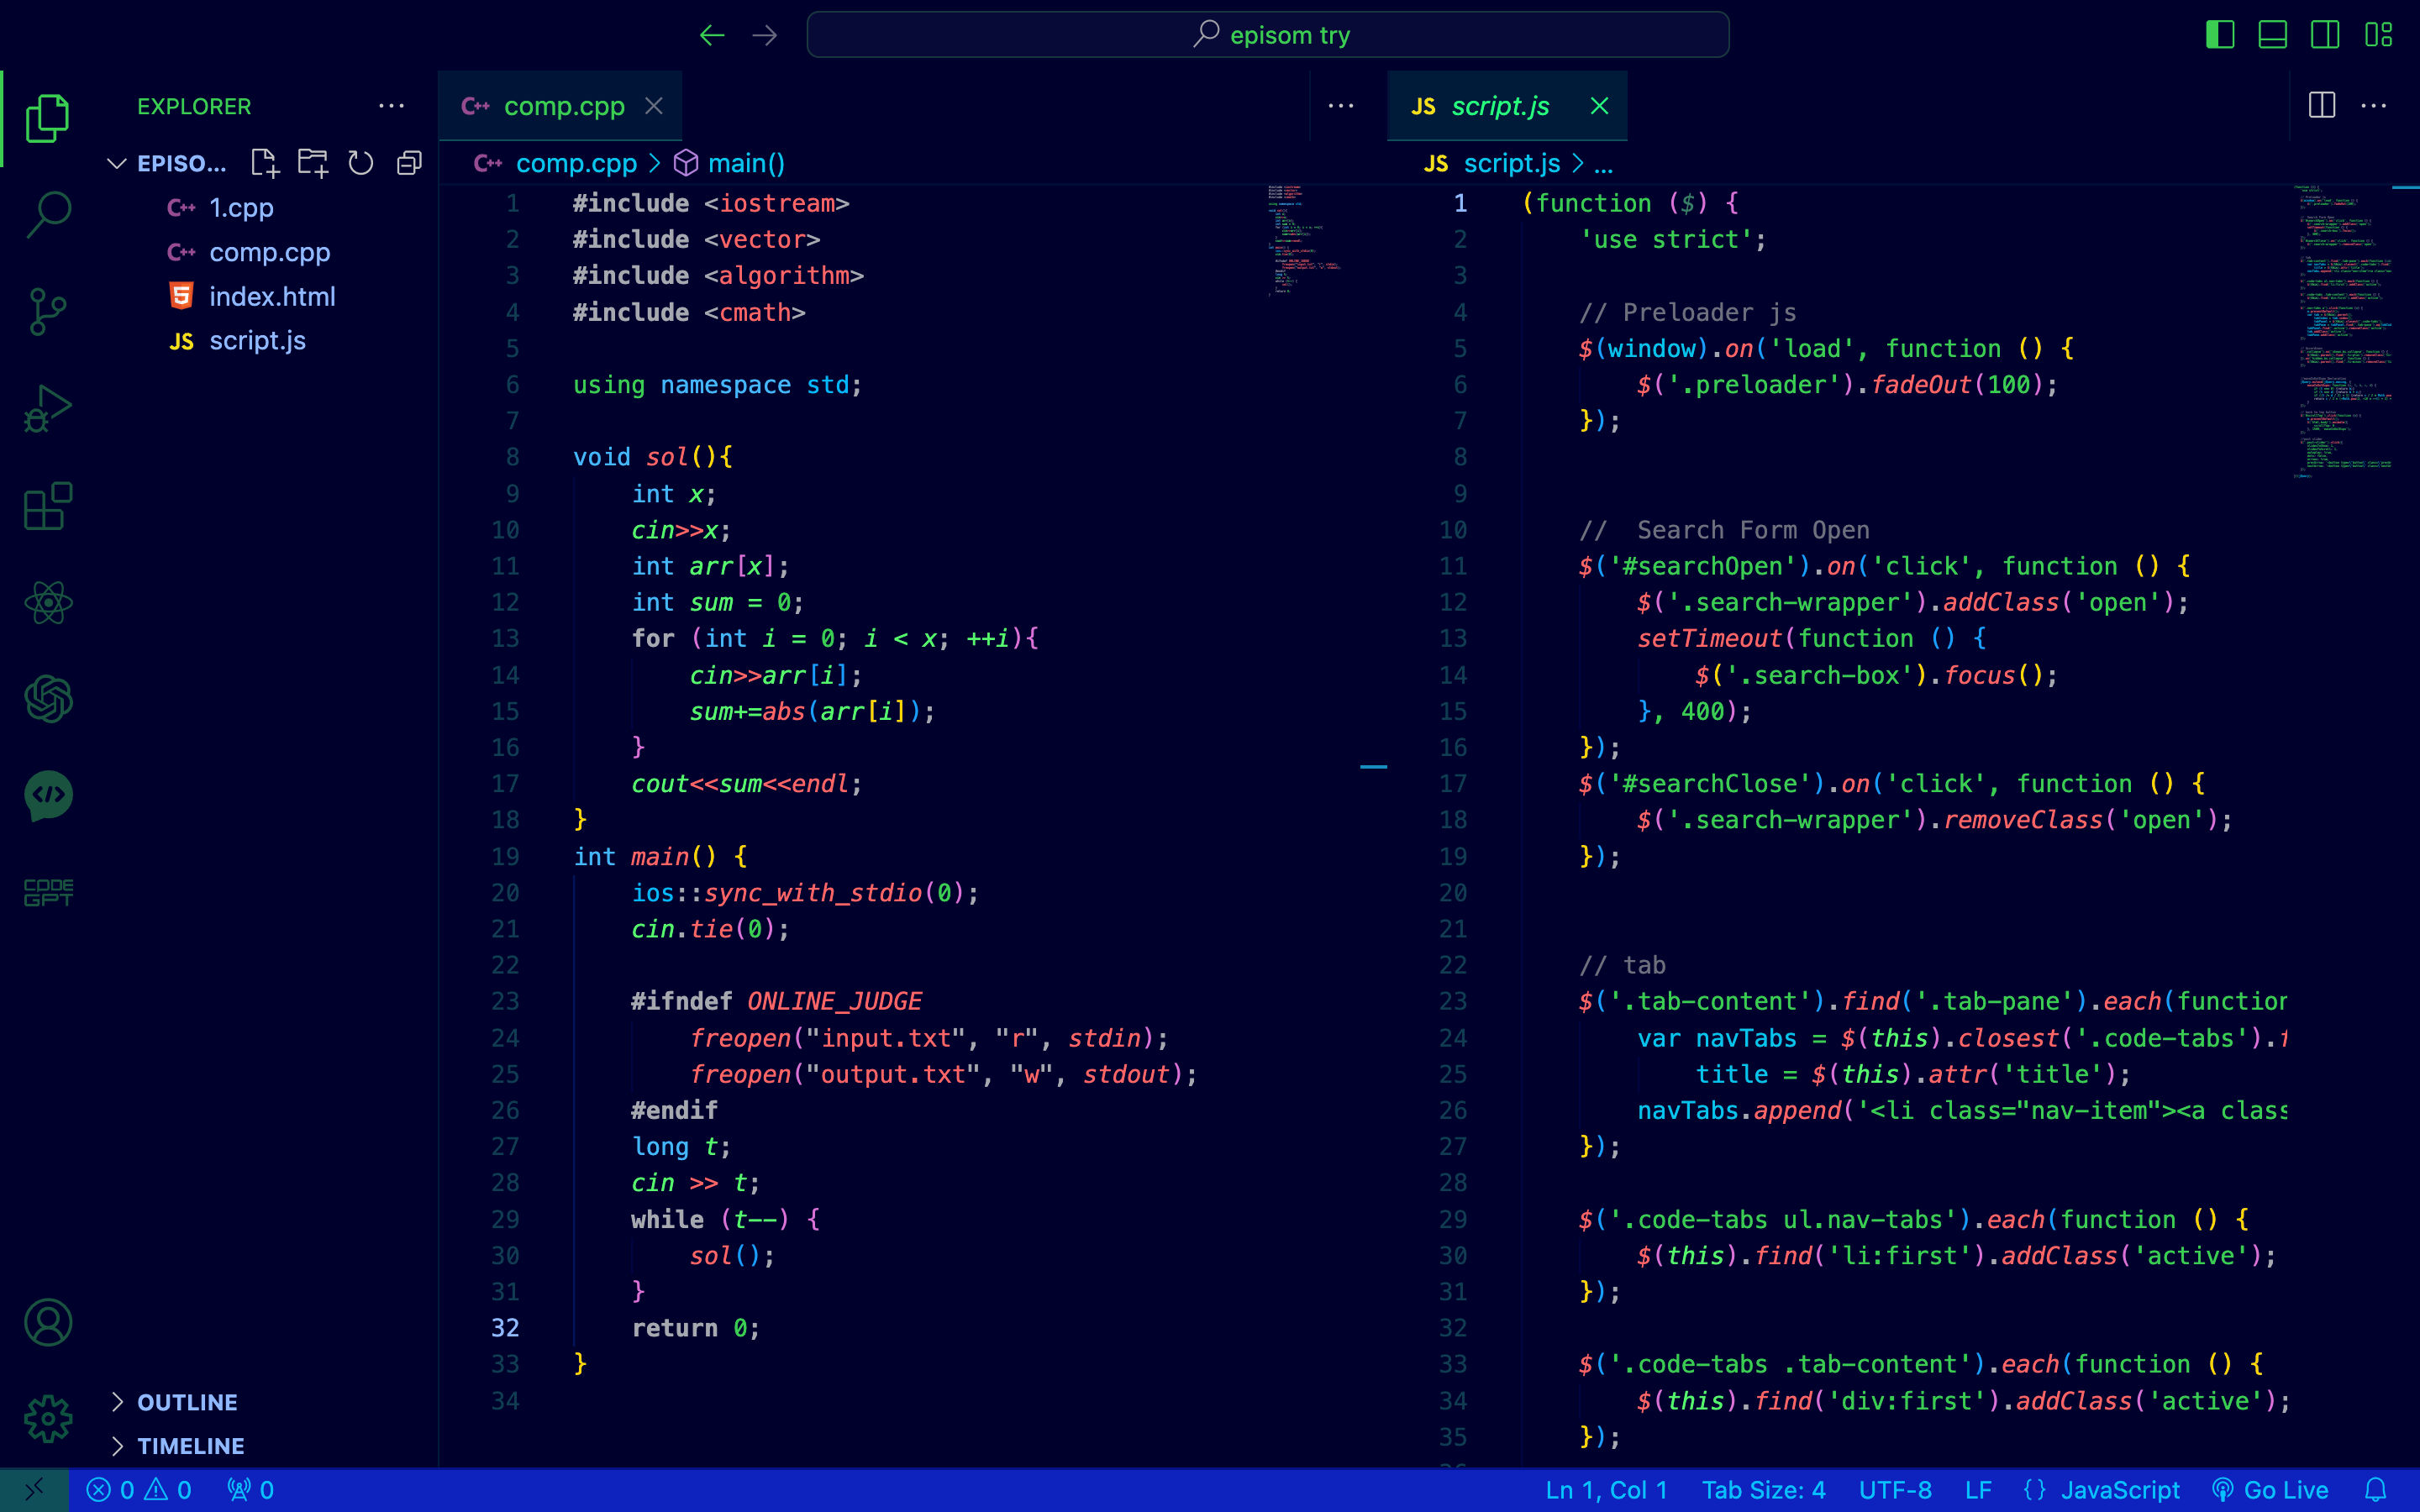The height and width of the screenshot is (1512, 2420).
Task: Click the ports forwarded indicator
Action: coord(250,1490)
